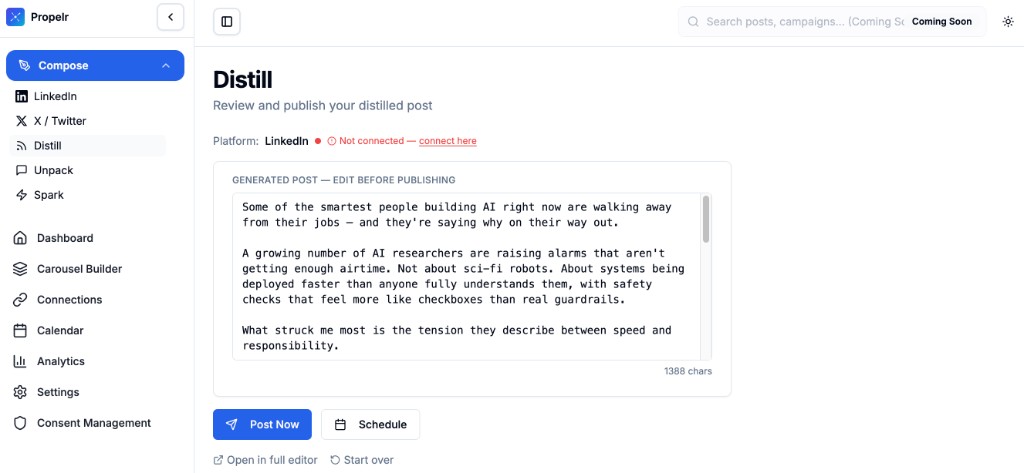Click the Propelr logo icon
This screenshot has height=473, width=1024.
15,17
